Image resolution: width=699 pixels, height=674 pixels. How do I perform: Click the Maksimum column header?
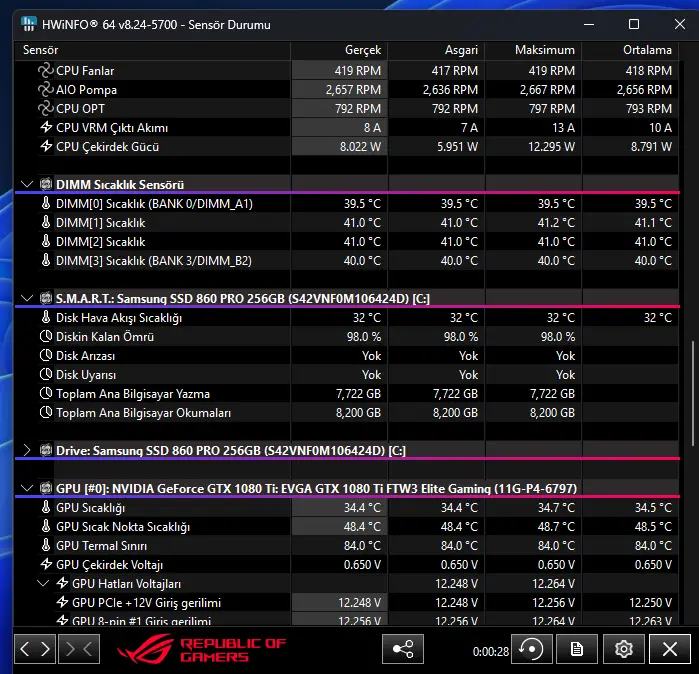[533, 50]
